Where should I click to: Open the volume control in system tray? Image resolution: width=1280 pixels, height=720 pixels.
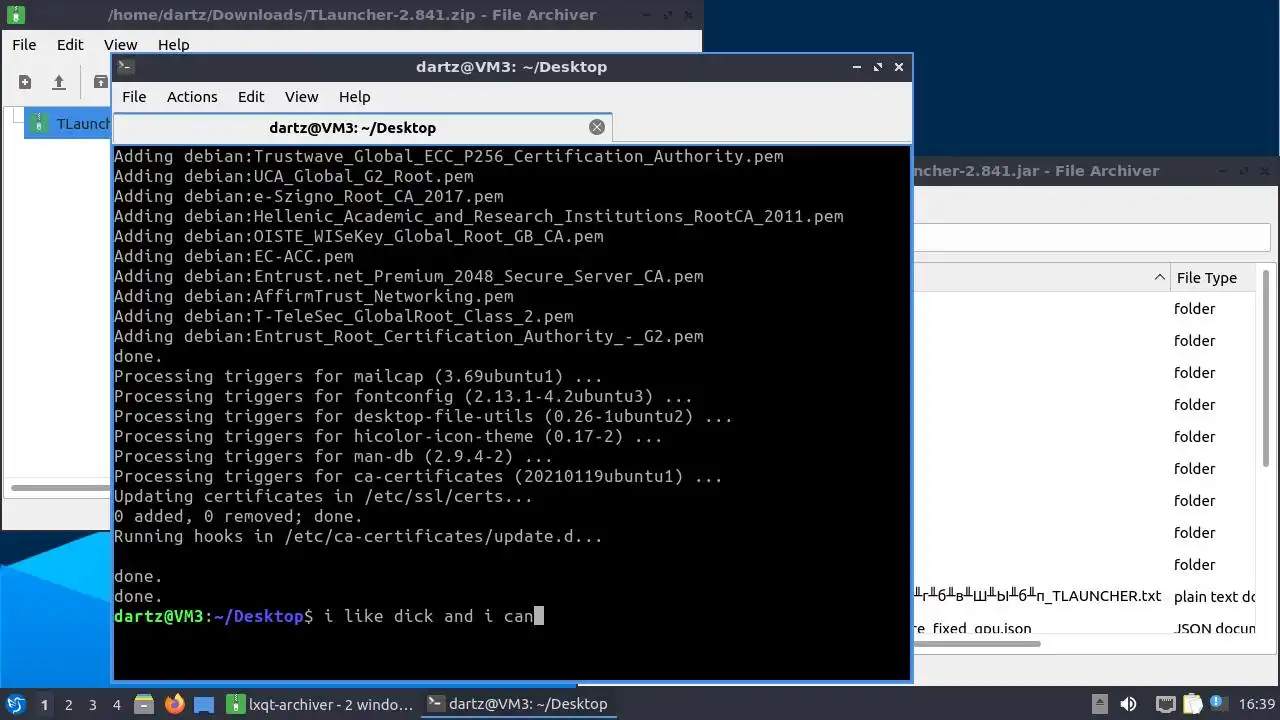1128,704
